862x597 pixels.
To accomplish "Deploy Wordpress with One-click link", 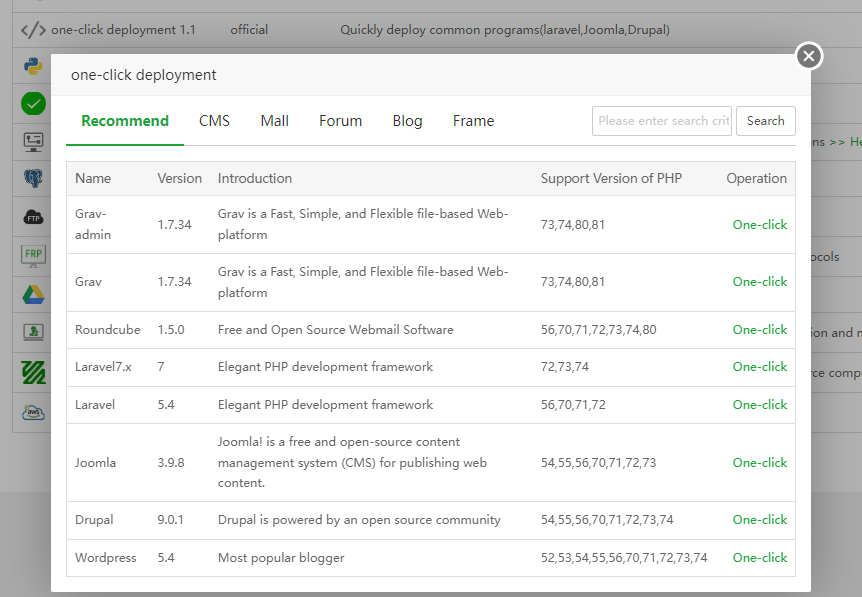I will tap(759, 558).
